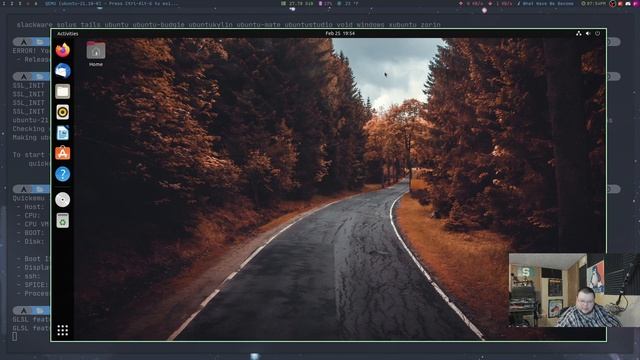The width and height of the screenshot is (640, 360).
Task: Click the 27.78 GiB memory indicator
Action: coord(298,3)
